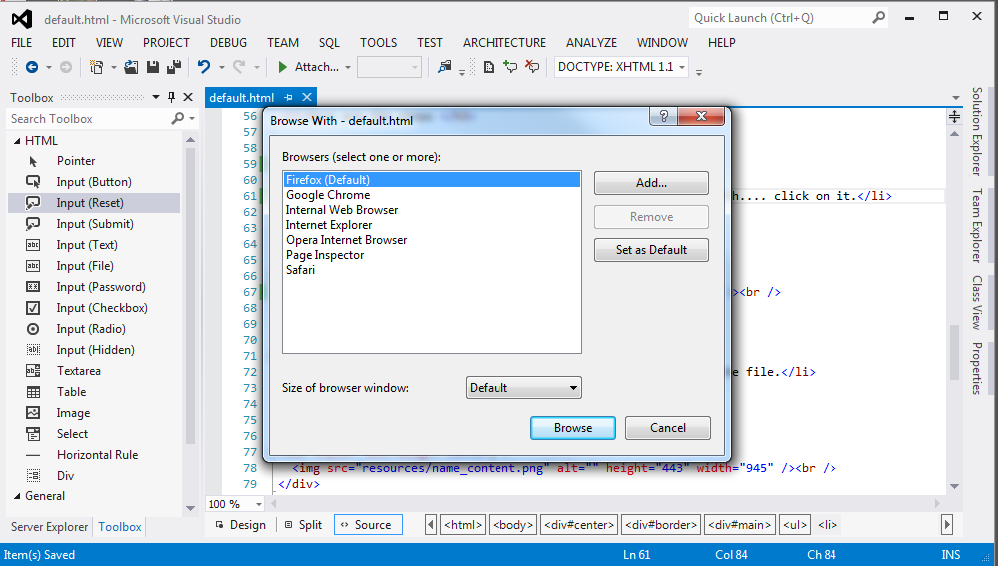998x566 pixels.
Task: Click the help question mark in dialog
Action: [661, 118]
